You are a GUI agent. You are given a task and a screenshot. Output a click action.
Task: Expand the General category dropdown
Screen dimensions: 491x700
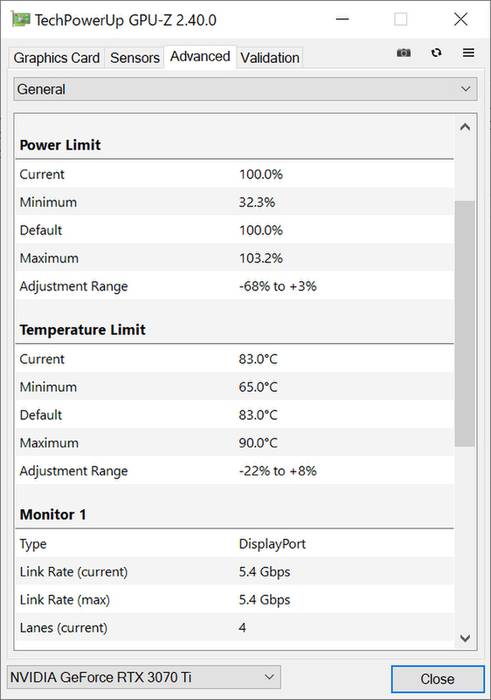point(245,89)
